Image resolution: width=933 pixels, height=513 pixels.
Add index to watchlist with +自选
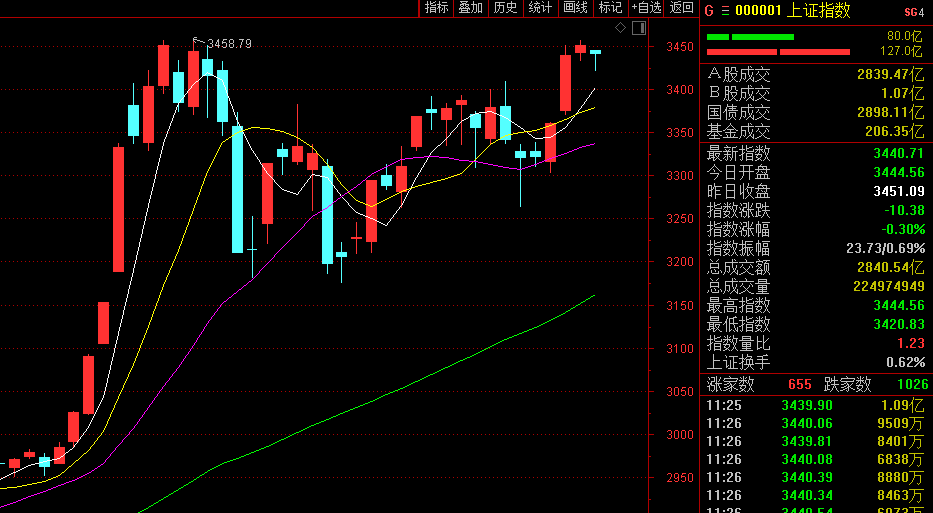click(647, 8)
